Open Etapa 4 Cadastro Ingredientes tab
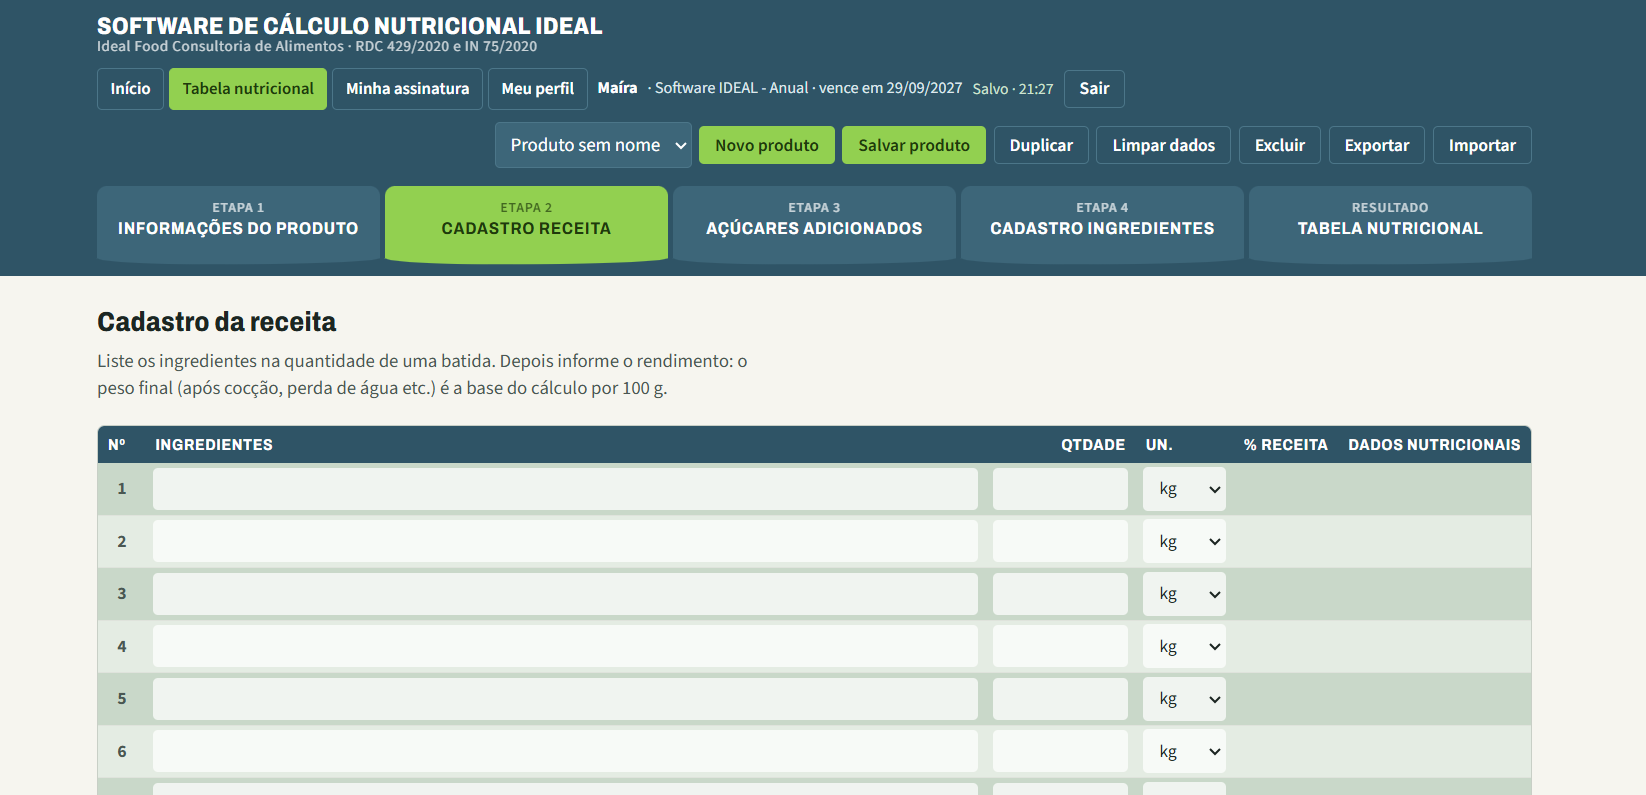Viewport: 1646px width, 795px height. pyautogui.click(x=1102, y=224)
